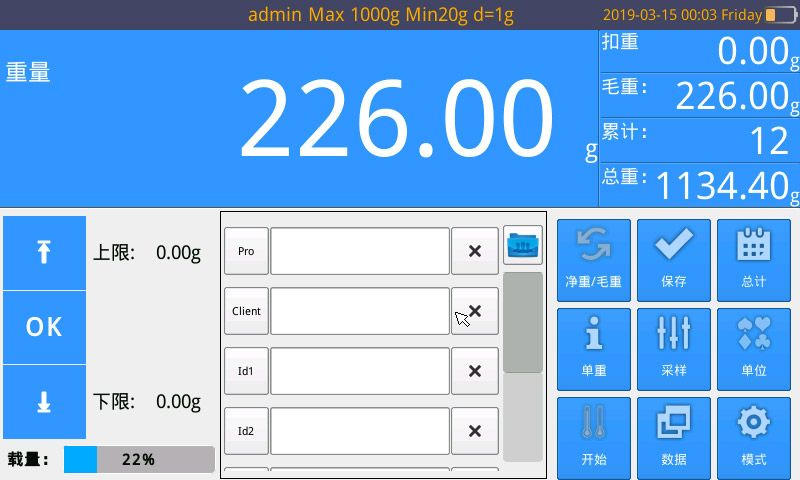
Task: Clear the Pro field with X
Action: [475, 251]
